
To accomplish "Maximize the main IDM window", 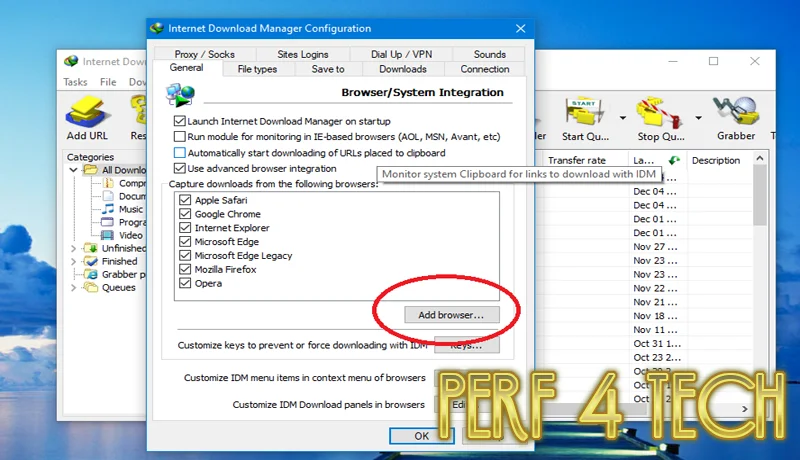I will click(714, 61).
